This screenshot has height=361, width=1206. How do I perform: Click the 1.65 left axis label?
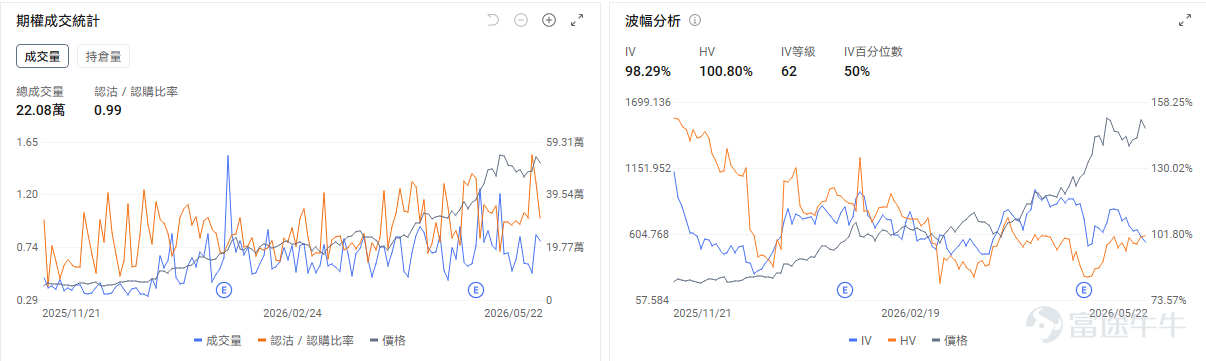click(x=27, y=142)
